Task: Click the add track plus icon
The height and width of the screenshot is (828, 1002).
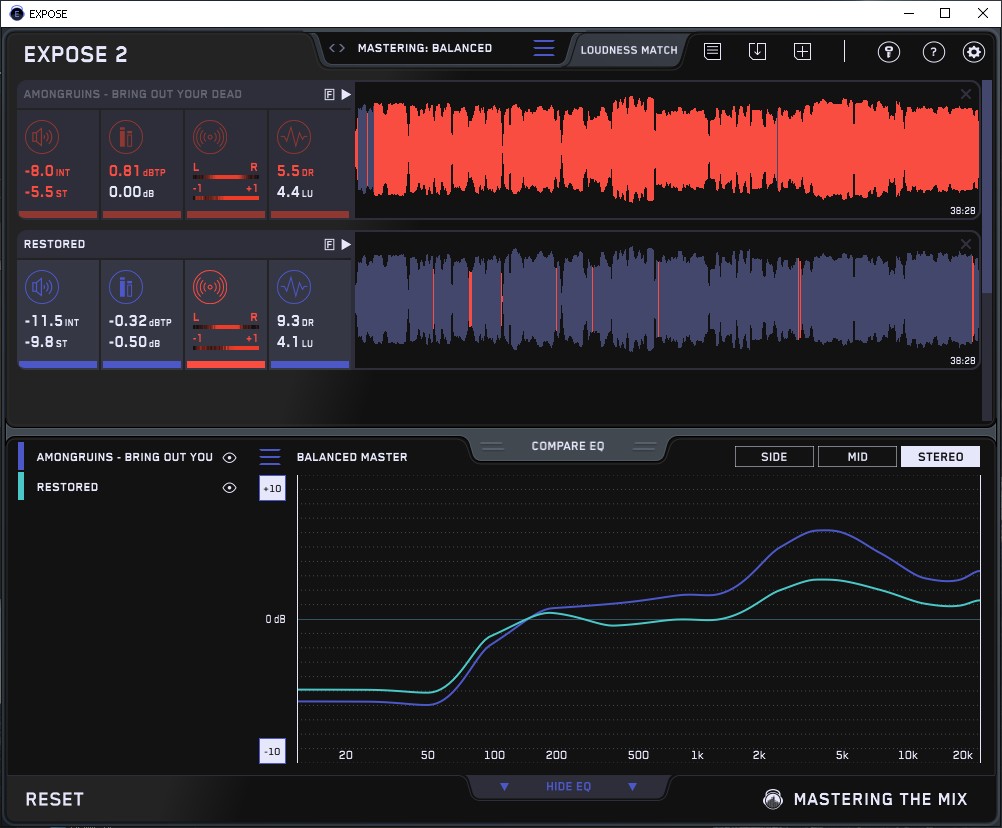Action: [802, 51]
